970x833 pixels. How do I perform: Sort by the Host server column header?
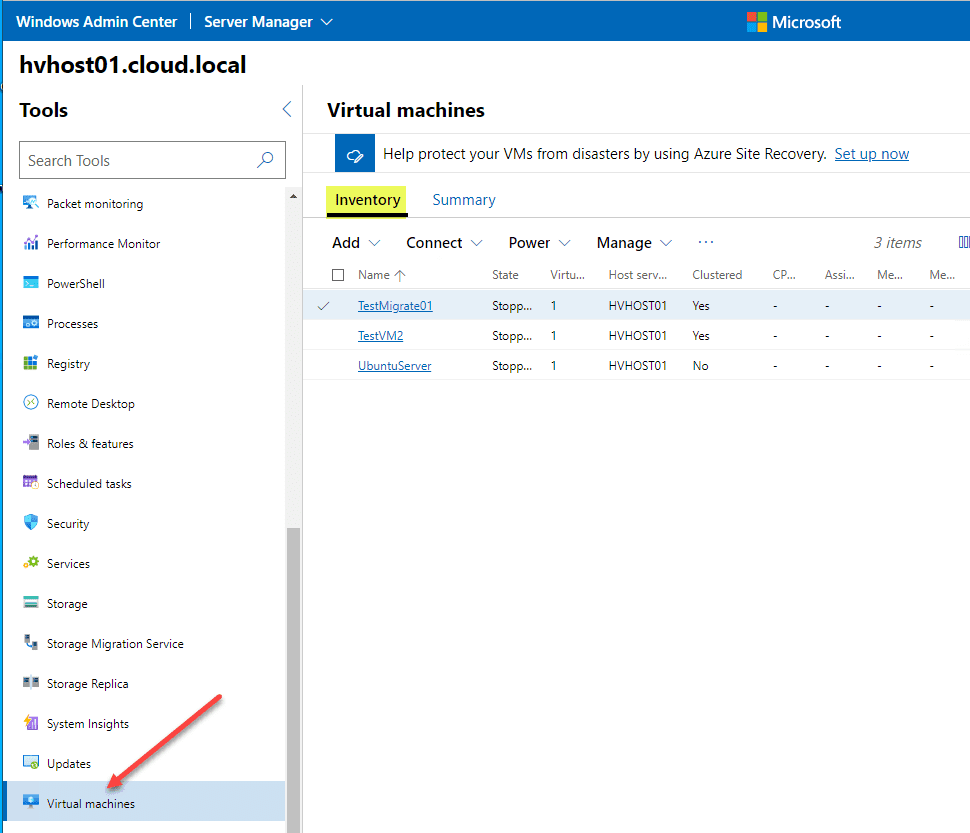click(638, 275)
